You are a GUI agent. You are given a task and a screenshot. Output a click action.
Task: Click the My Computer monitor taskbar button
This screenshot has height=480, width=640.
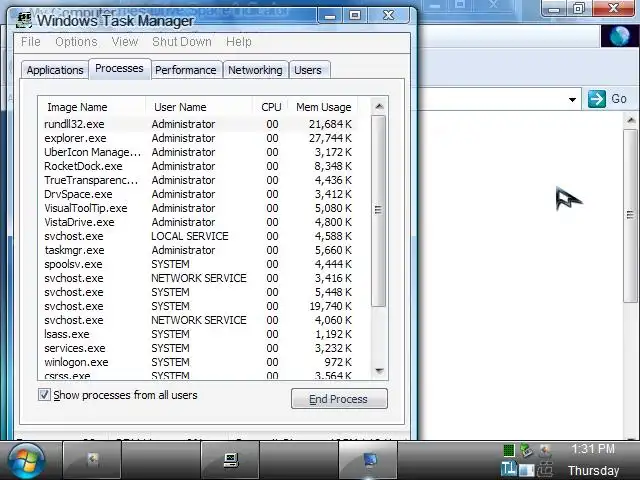(369, 460)
